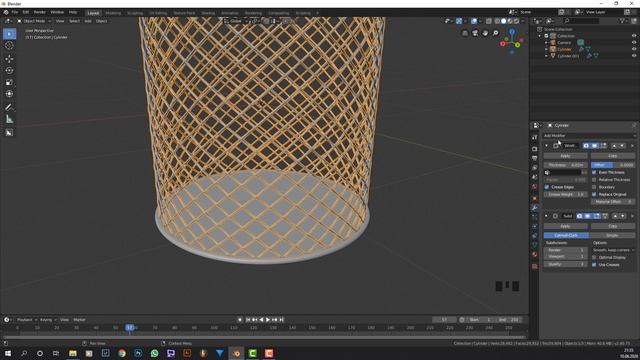
Task: Select the Catmull-Clark subdivision type
Action: coord(566,236)
